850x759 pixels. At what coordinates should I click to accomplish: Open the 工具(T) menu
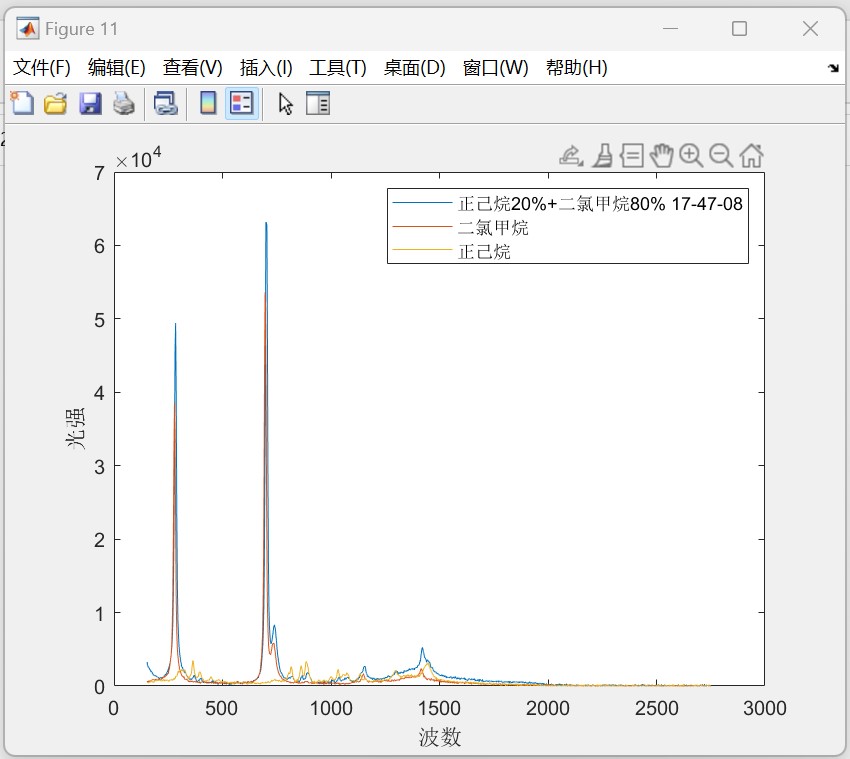pyautogui.click(x=338, y=68)
